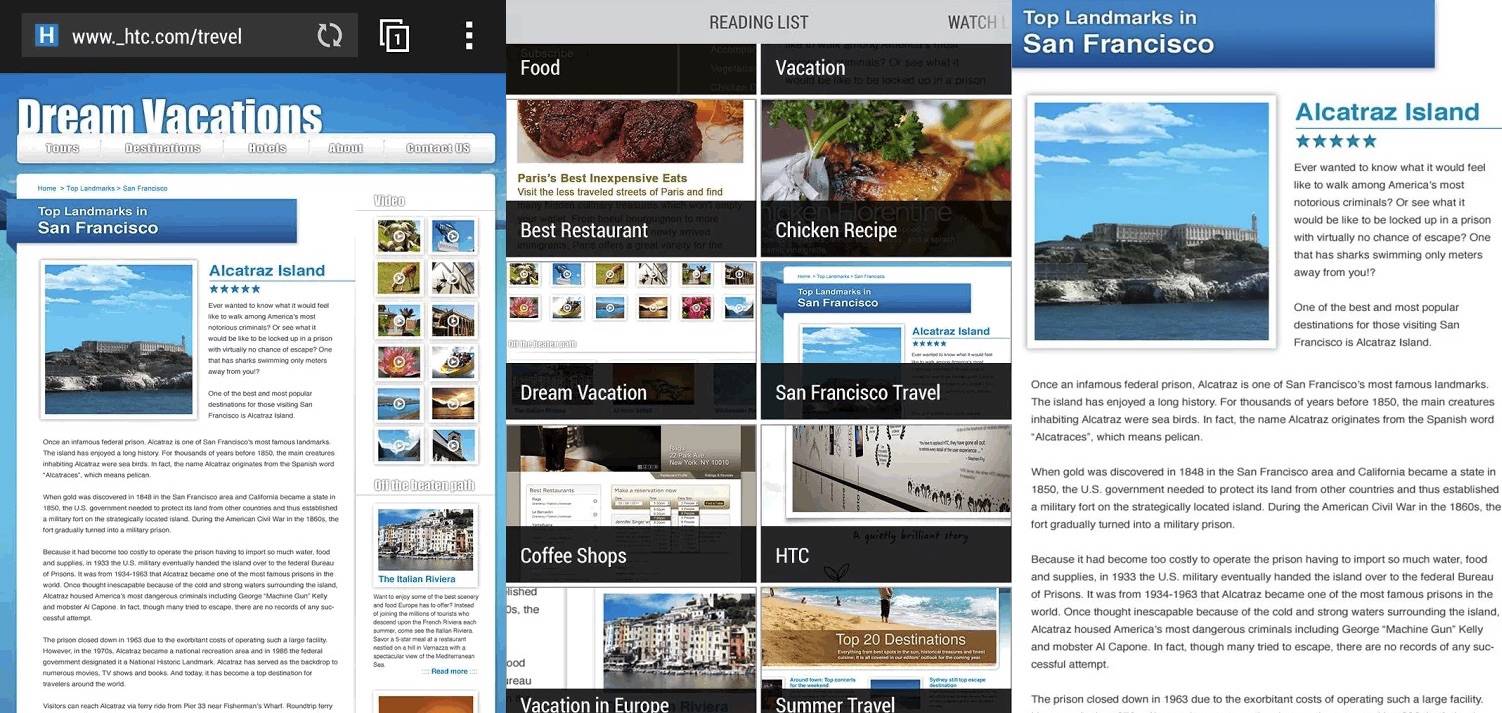
Task: Click Read more under Italian Riviera
Action: point(450,671)
